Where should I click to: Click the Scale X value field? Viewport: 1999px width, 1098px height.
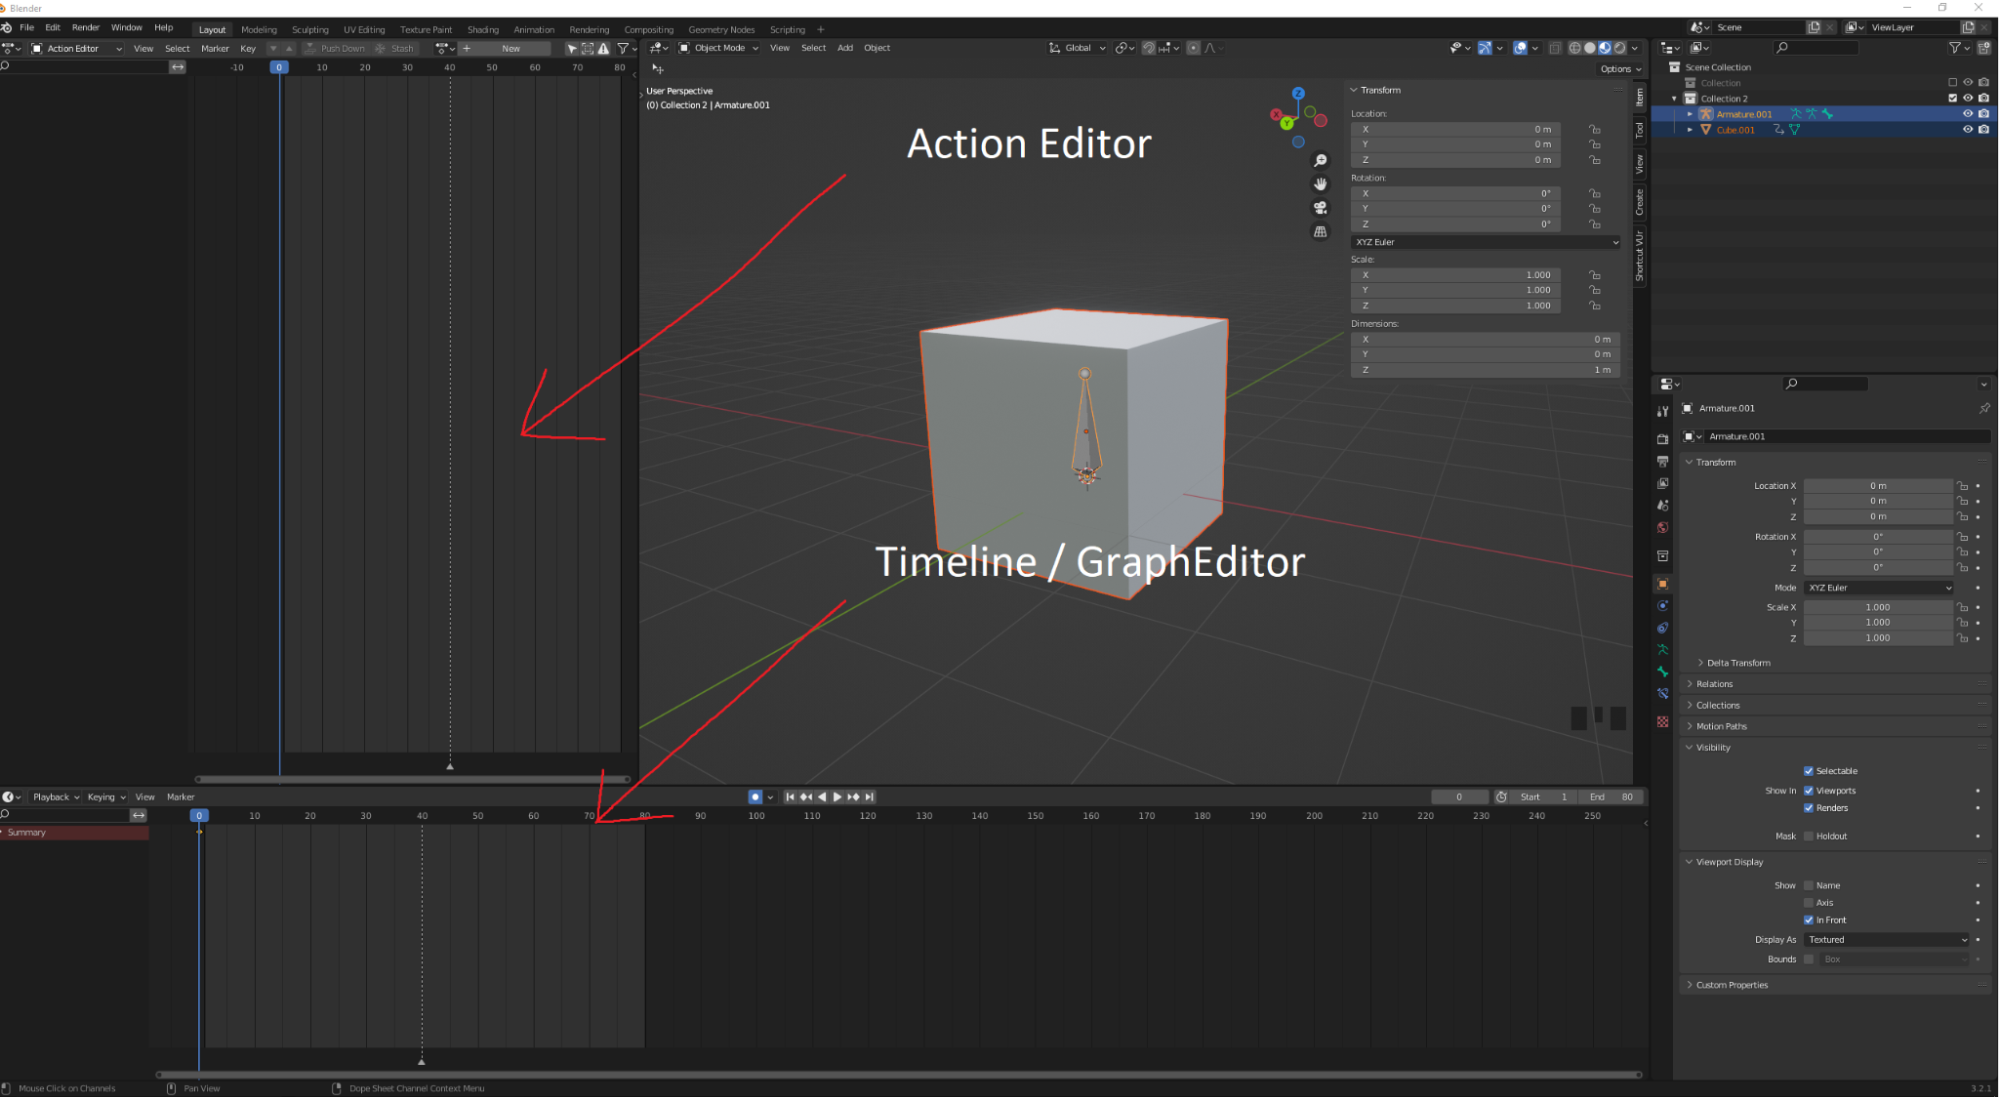pos(1879,607)
